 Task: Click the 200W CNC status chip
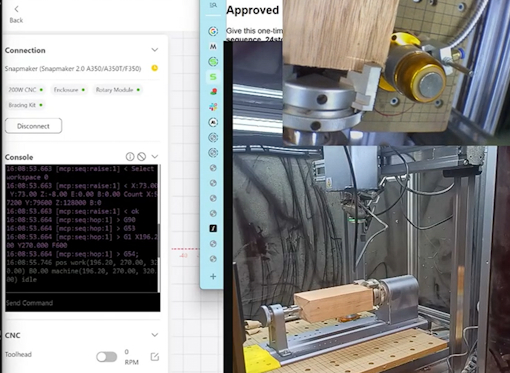[x=25, y=90]
